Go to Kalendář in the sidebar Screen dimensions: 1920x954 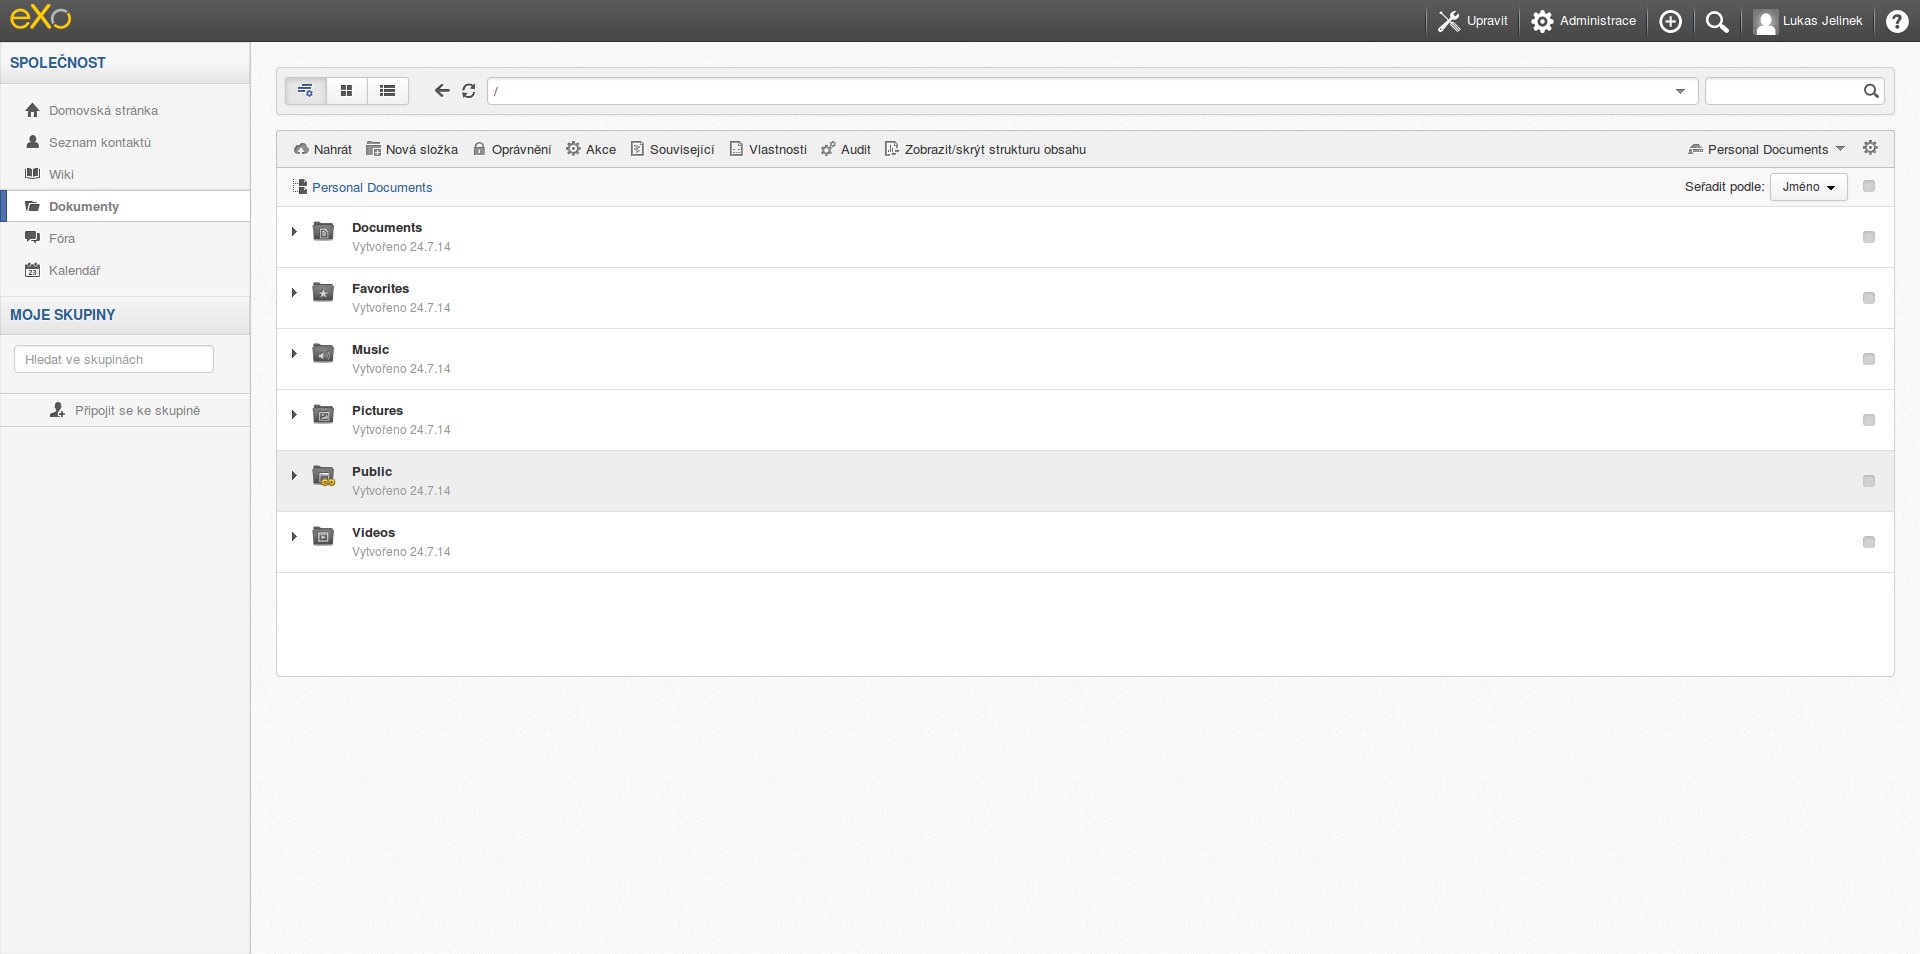pyautogui.click(x=74, y=270)
